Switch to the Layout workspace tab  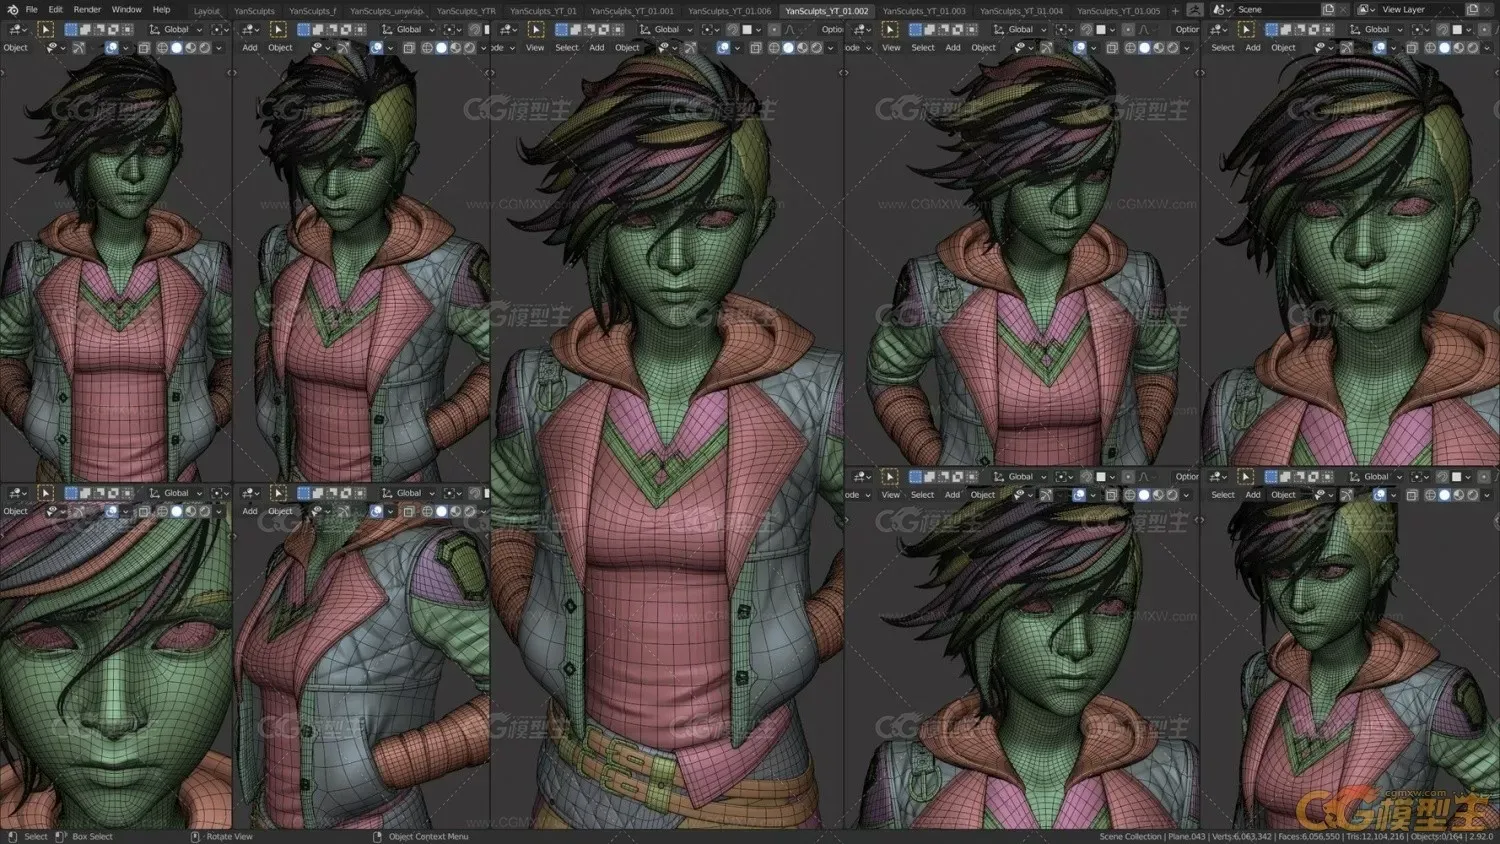(x=206, y=11)
